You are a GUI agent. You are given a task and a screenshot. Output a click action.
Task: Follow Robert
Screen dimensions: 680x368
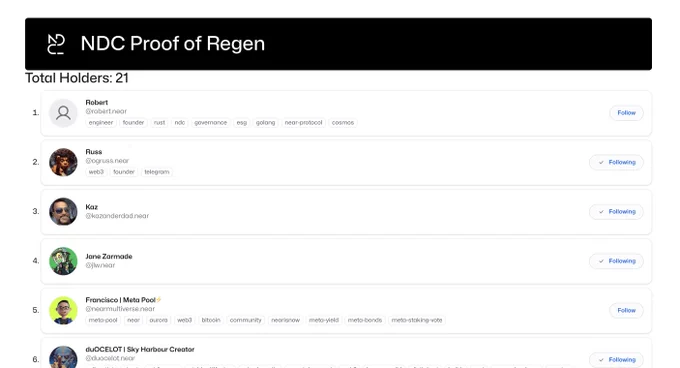pos(626,113)
